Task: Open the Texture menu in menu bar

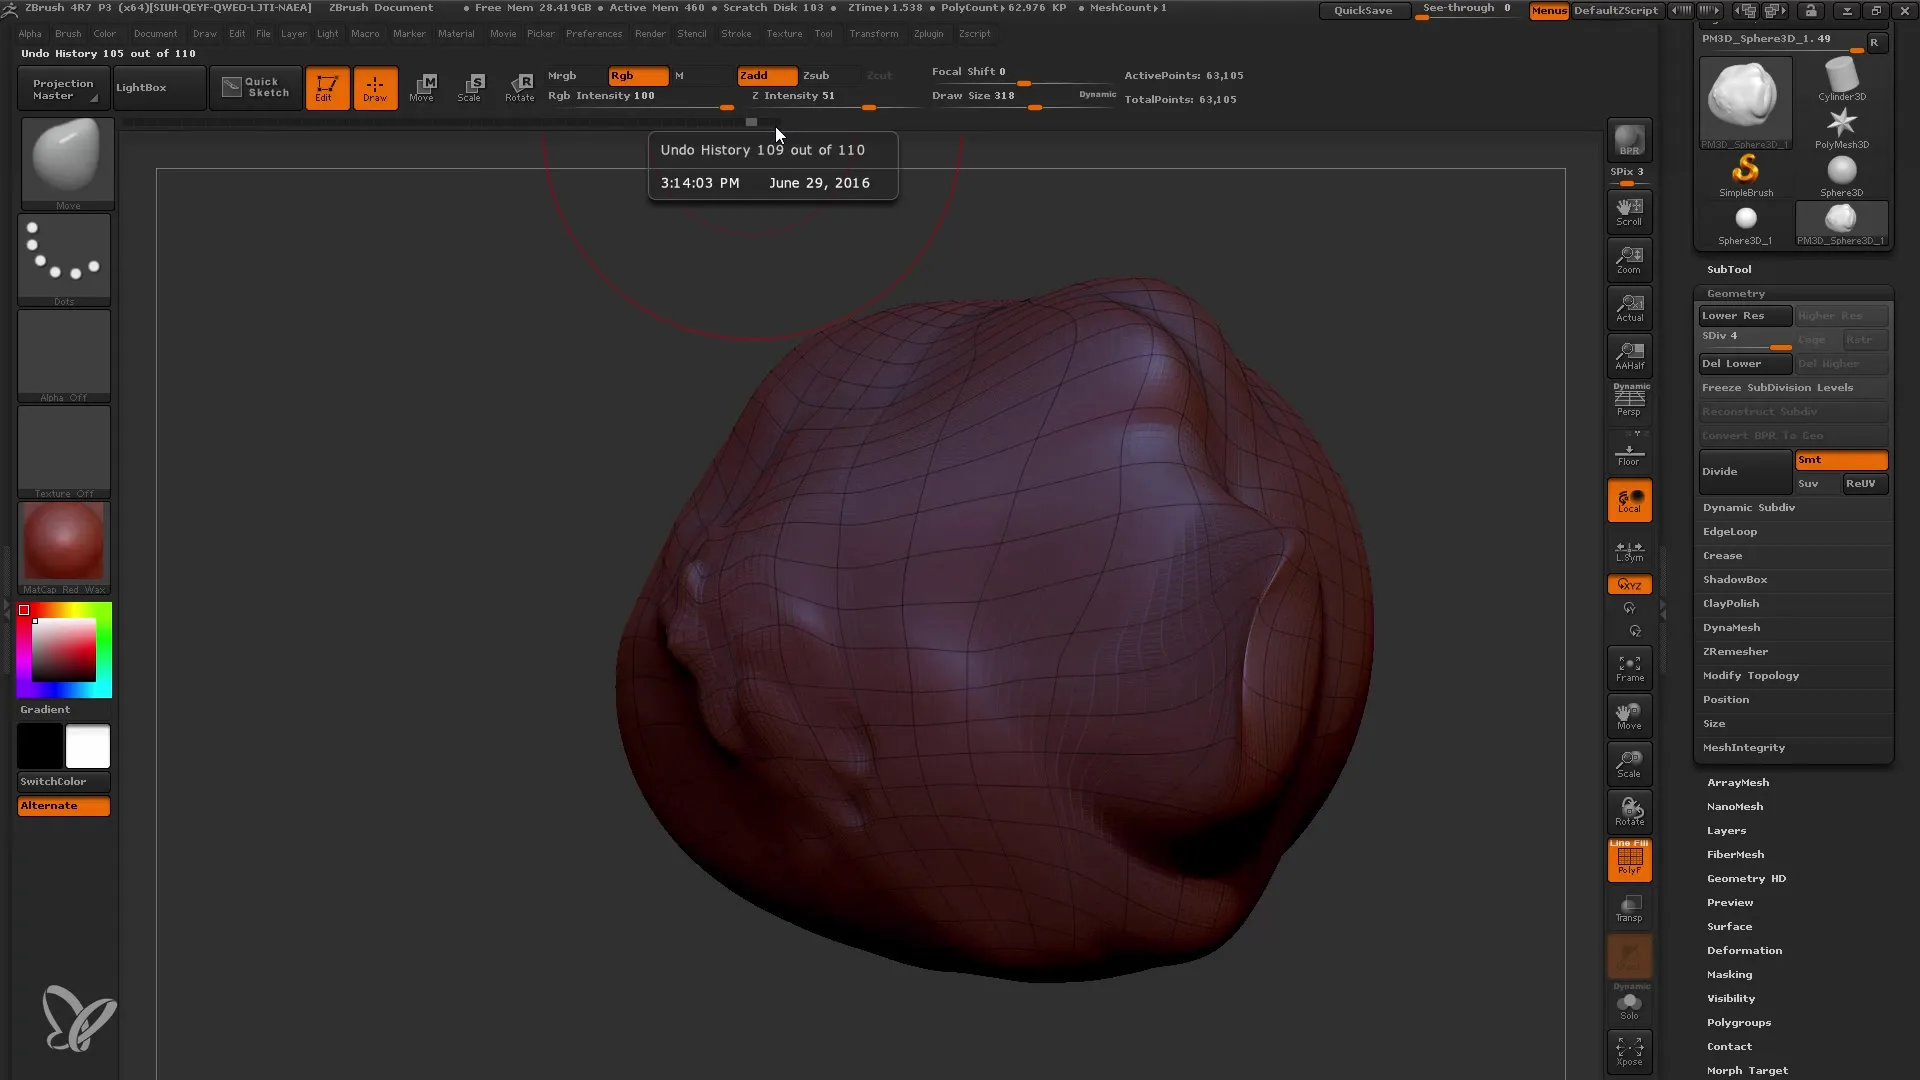Action: 783,33
